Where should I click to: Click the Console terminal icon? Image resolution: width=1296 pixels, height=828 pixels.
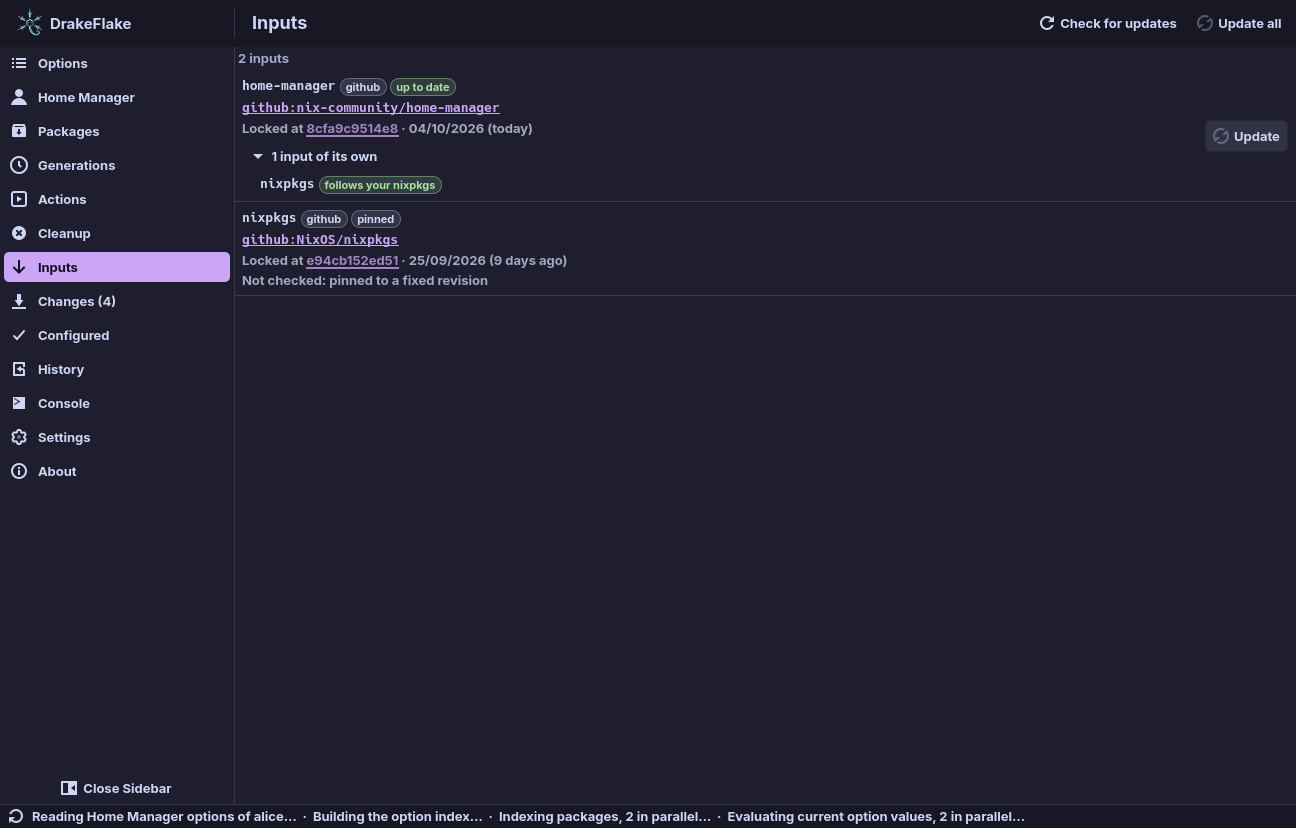pyautogui.click(x=19, y=403)
